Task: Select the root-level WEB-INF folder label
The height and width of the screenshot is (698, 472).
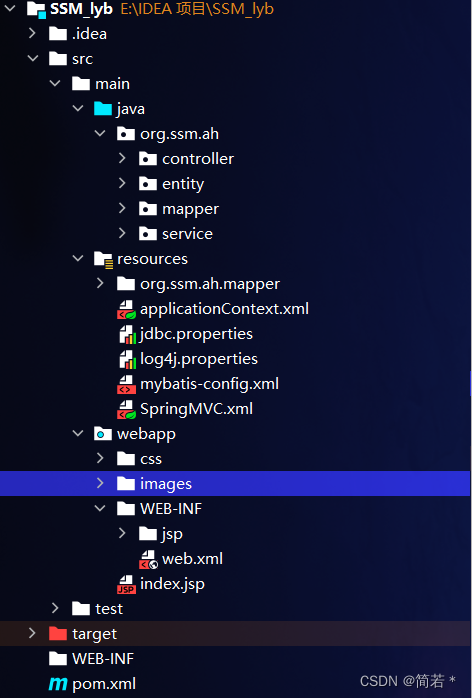Action: 103,659
